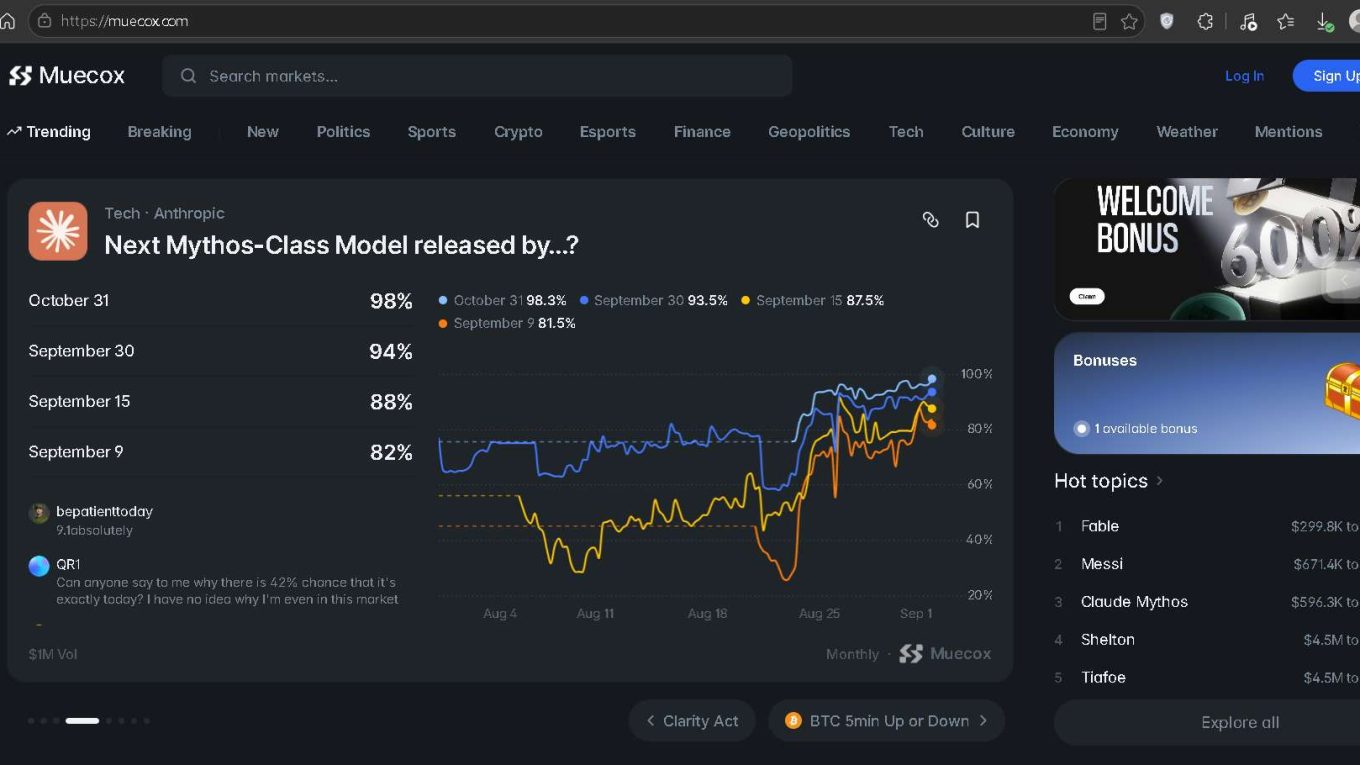Click the Anthropic logo on the market card

pyautogui.click(x=58, y=231)
